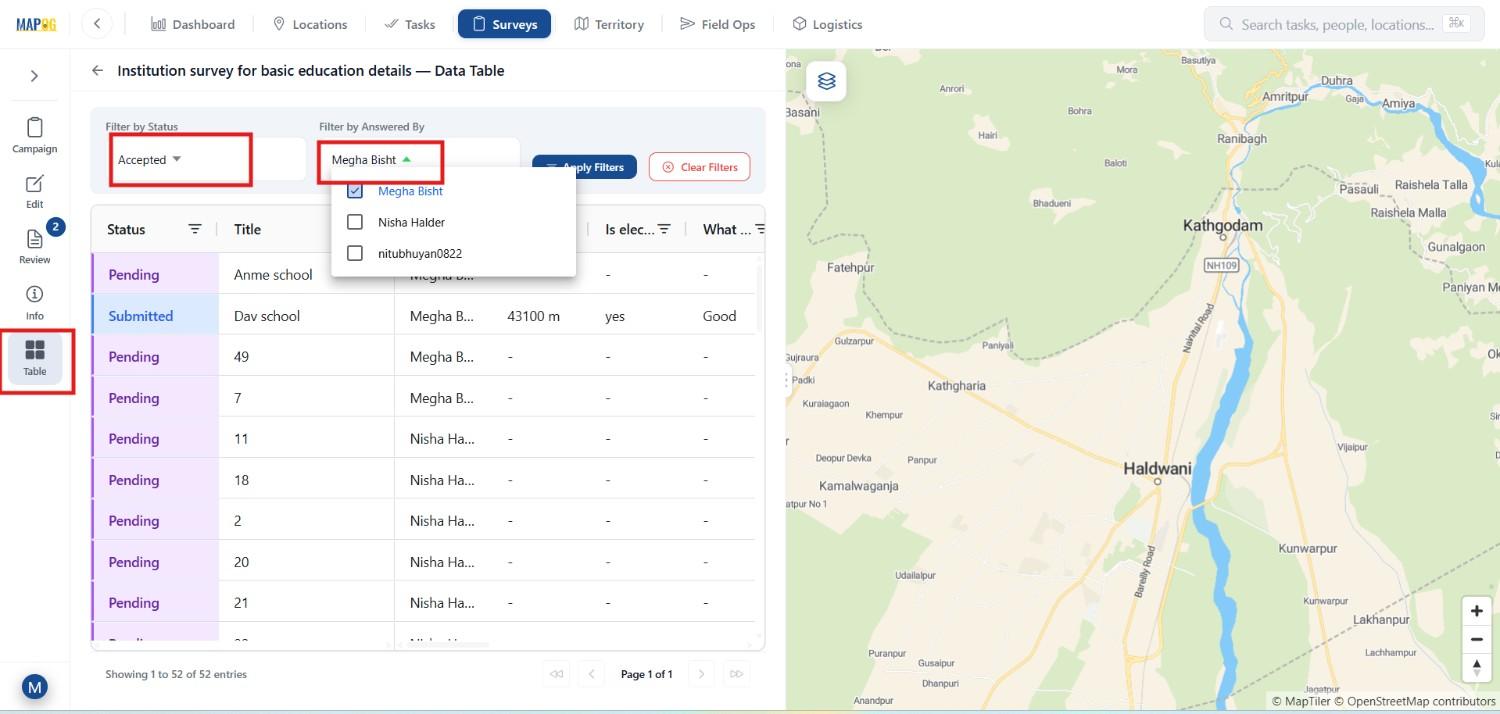1500x714 pixels.
Task: Click the M user avatar
Action: tap(35, 687)
